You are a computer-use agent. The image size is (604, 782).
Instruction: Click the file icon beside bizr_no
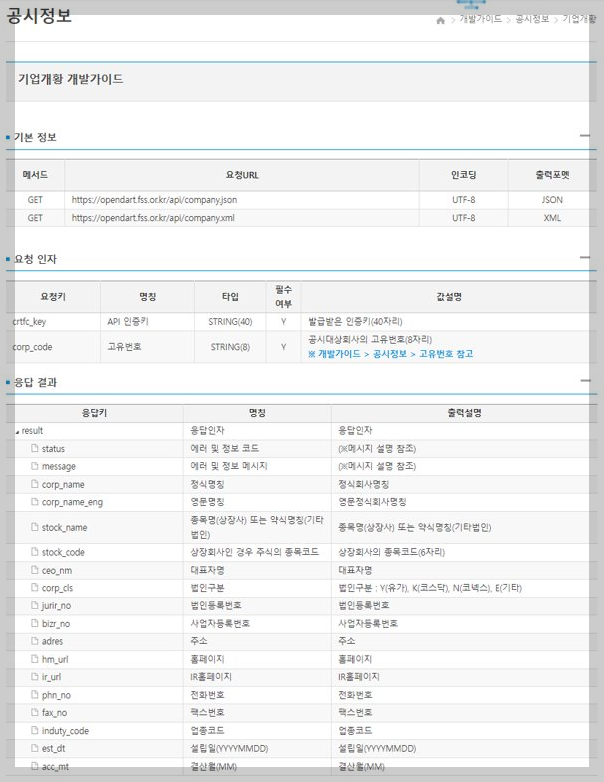[x=34, y=623]
